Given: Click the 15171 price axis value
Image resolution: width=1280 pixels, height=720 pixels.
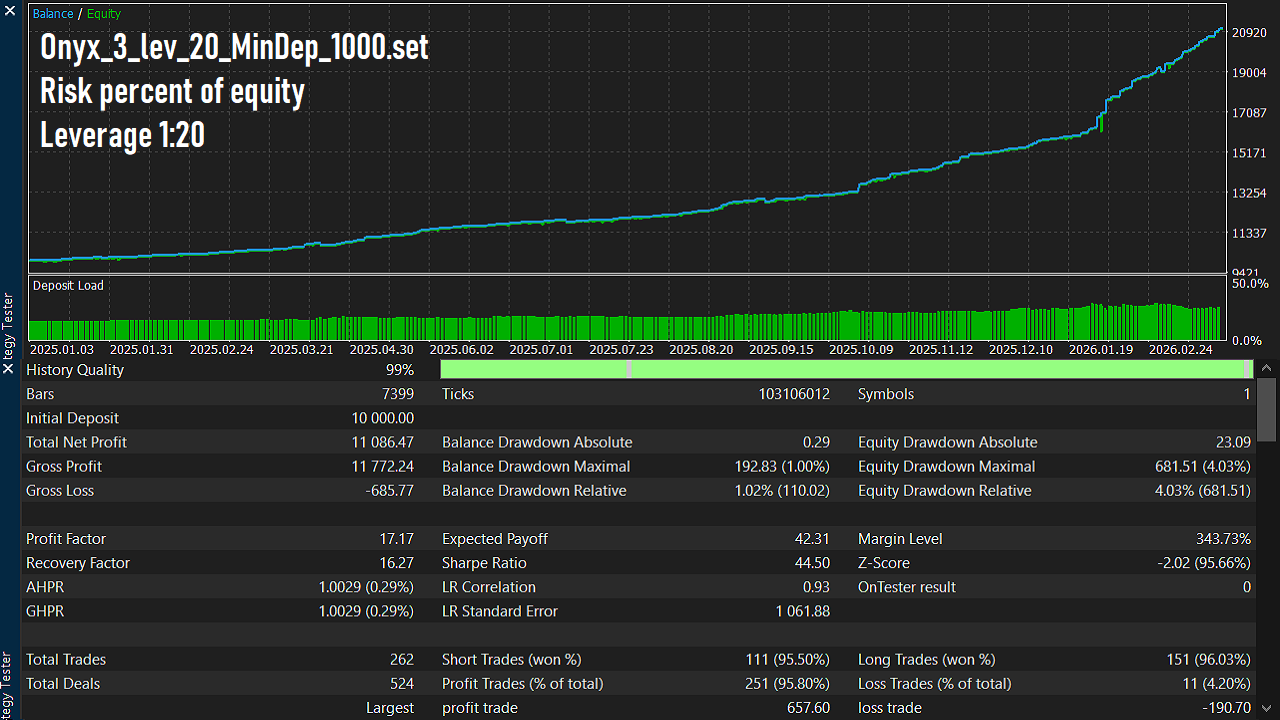Looking at the screenshot, I should pos(1249,153).
